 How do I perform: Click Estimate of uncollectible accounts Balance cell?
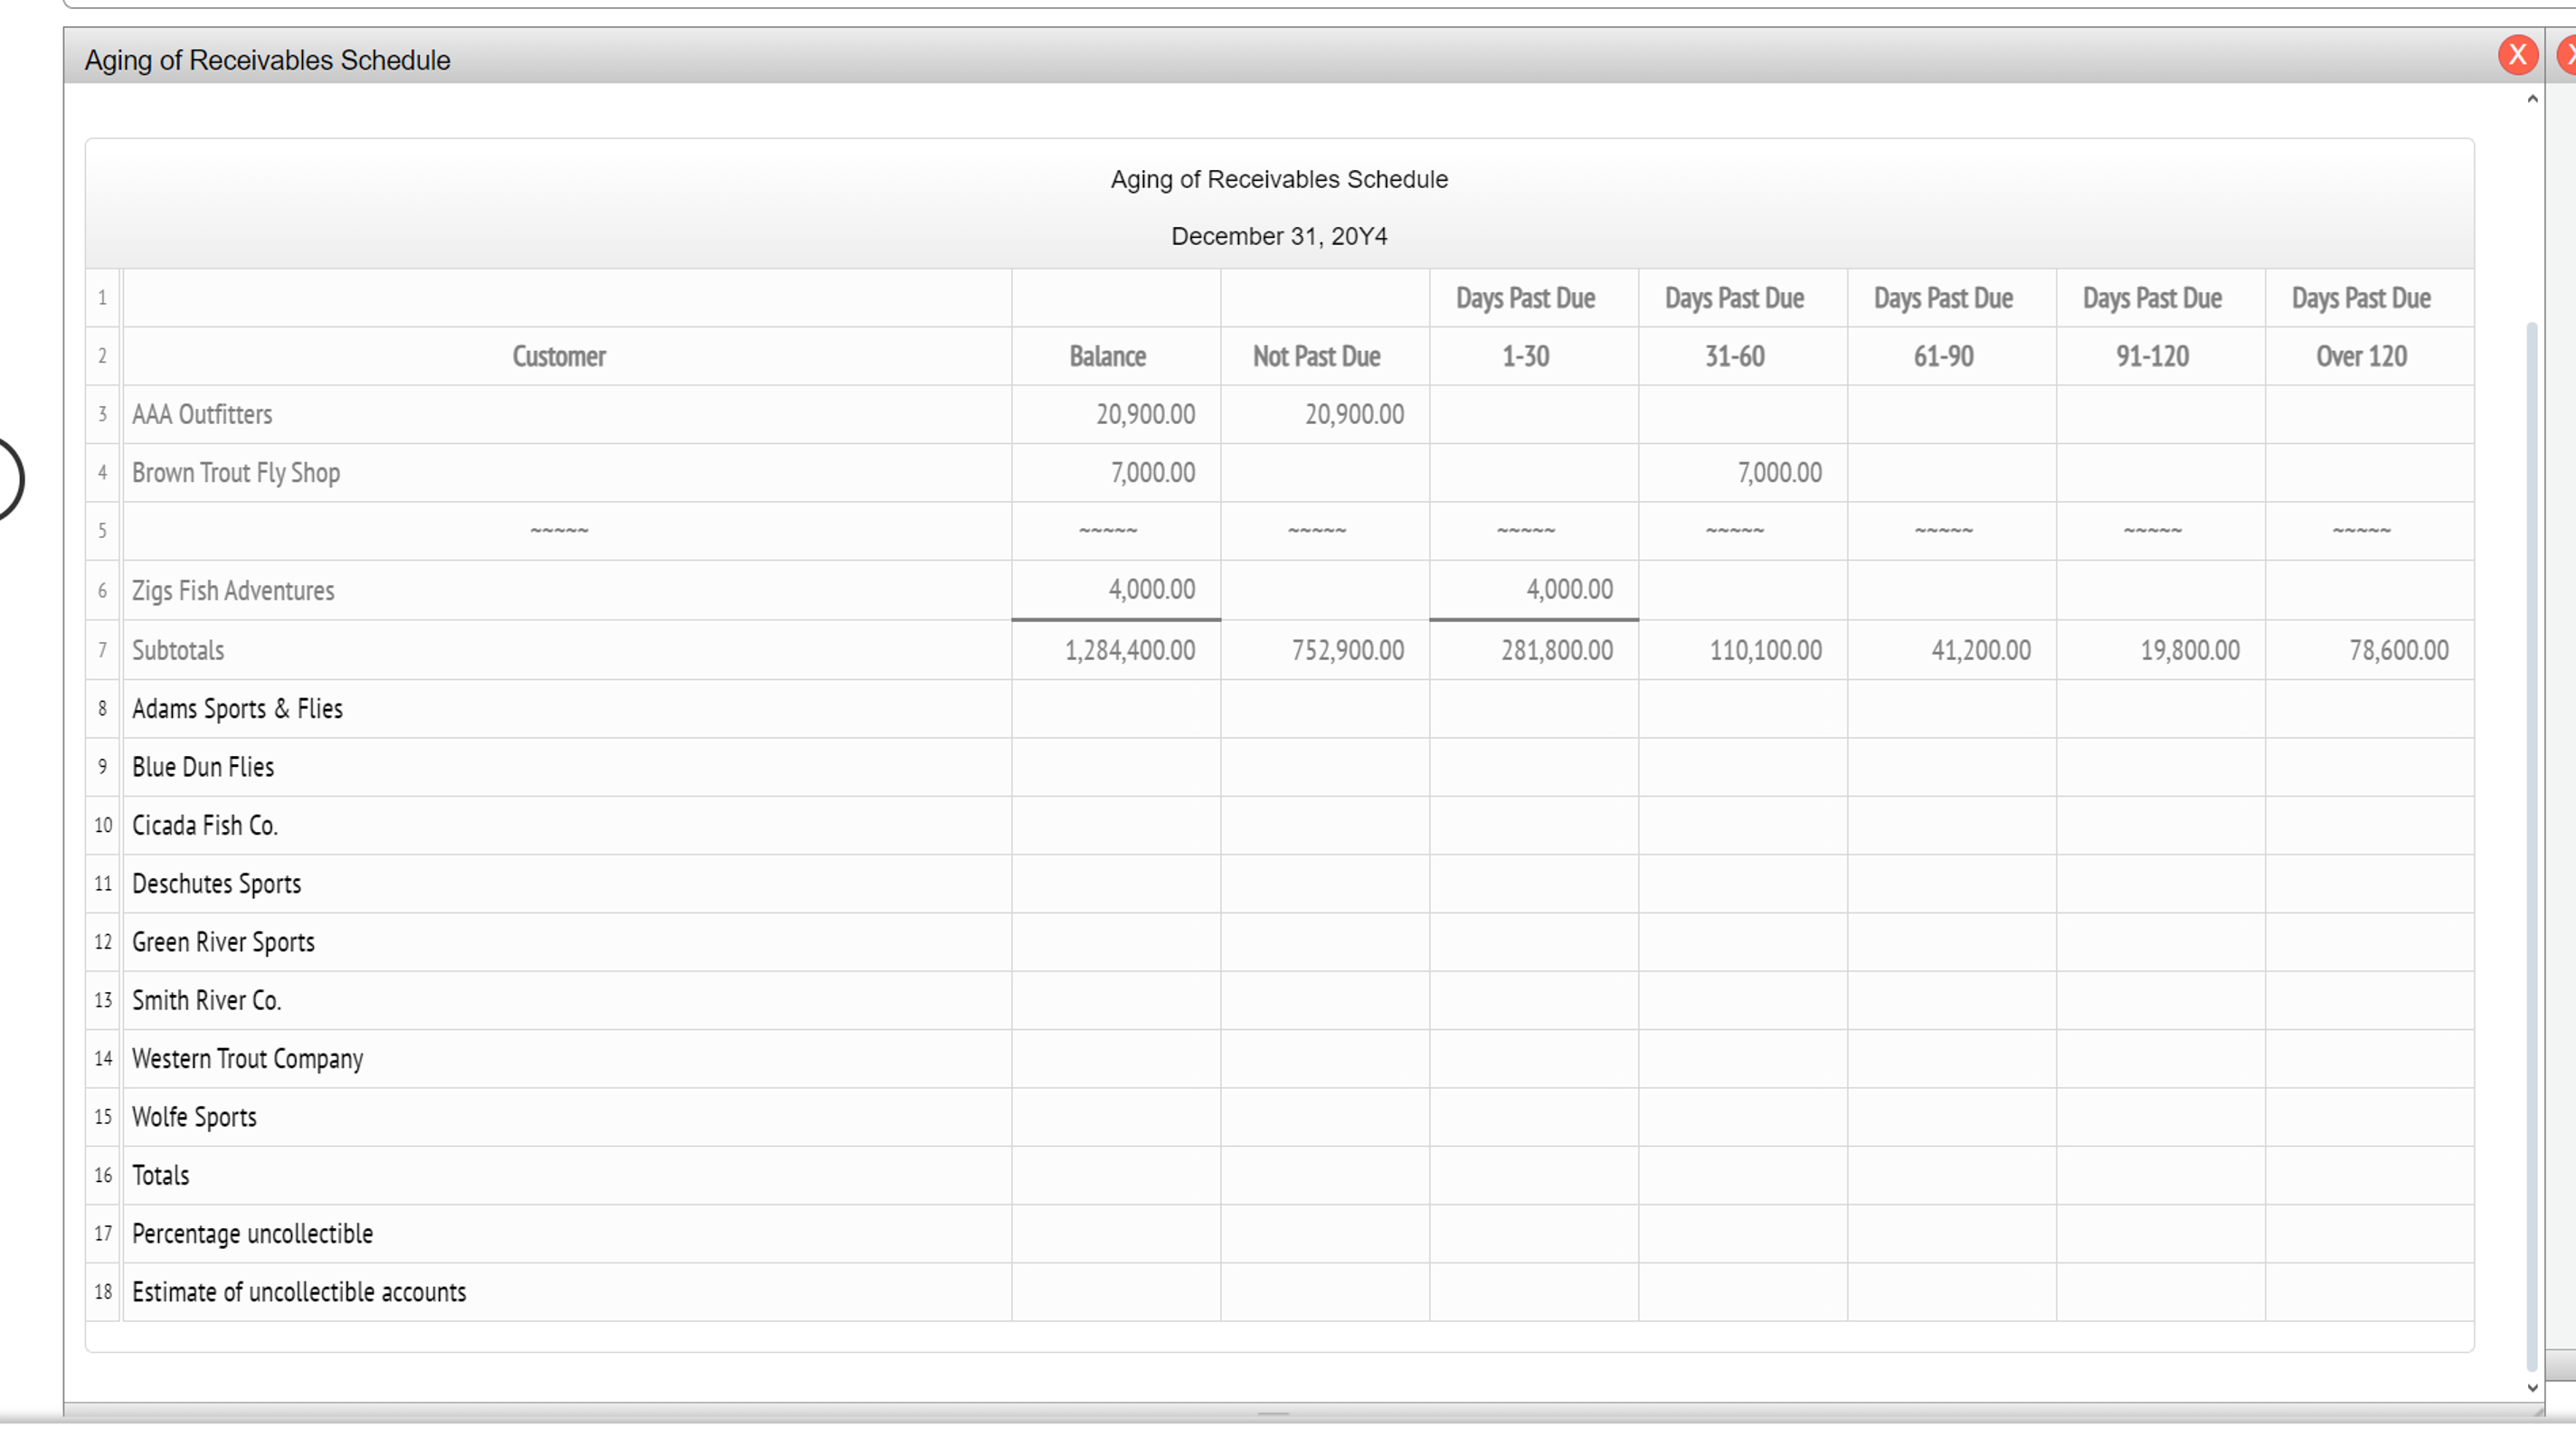point(1115,1292)
